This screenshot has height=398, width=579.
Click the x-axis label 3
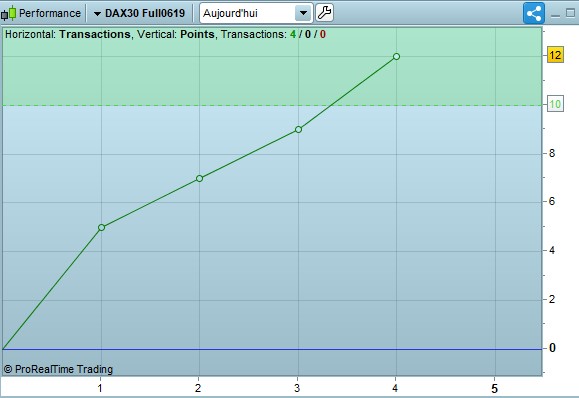click(x=297, y=388)
